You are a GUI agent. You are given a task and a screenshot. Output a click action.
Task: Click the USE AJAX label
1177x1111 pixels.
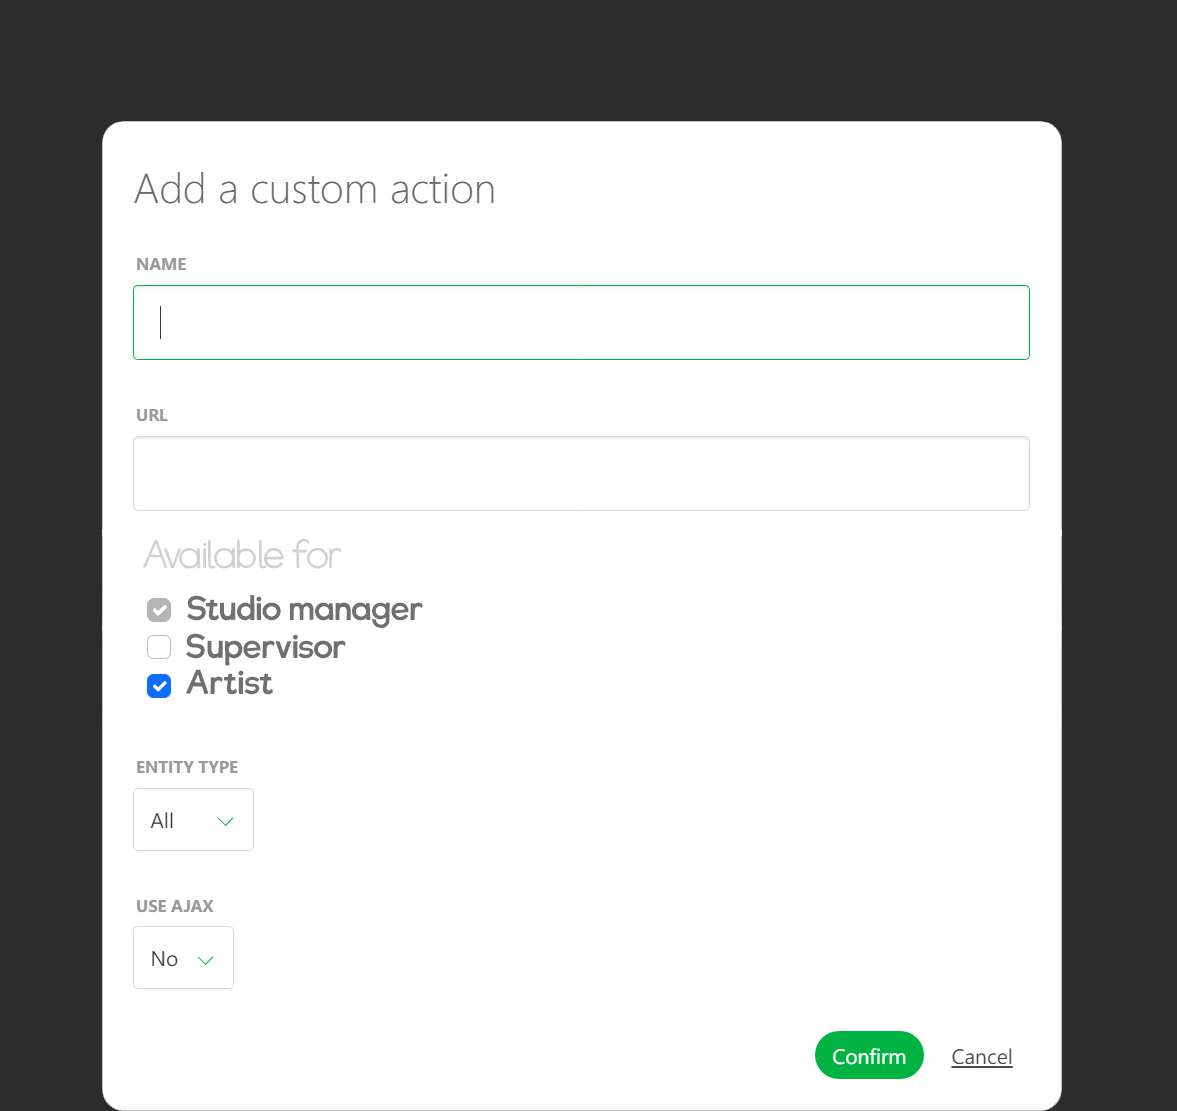tap(175, 906)
